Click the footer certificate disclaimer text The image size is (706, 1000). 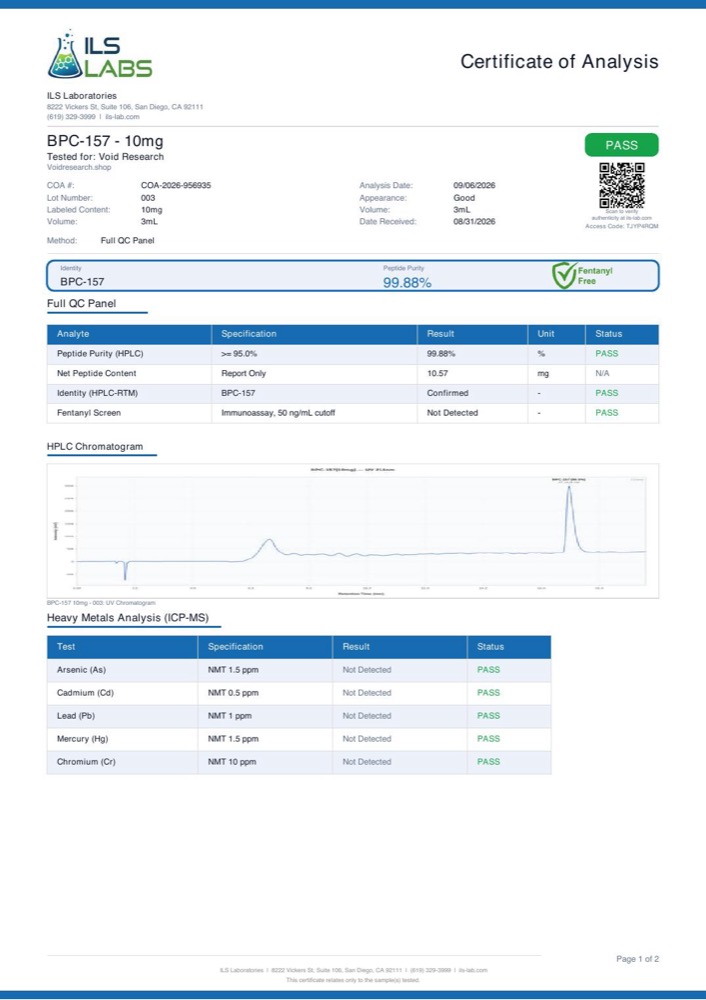click(353, 980)
